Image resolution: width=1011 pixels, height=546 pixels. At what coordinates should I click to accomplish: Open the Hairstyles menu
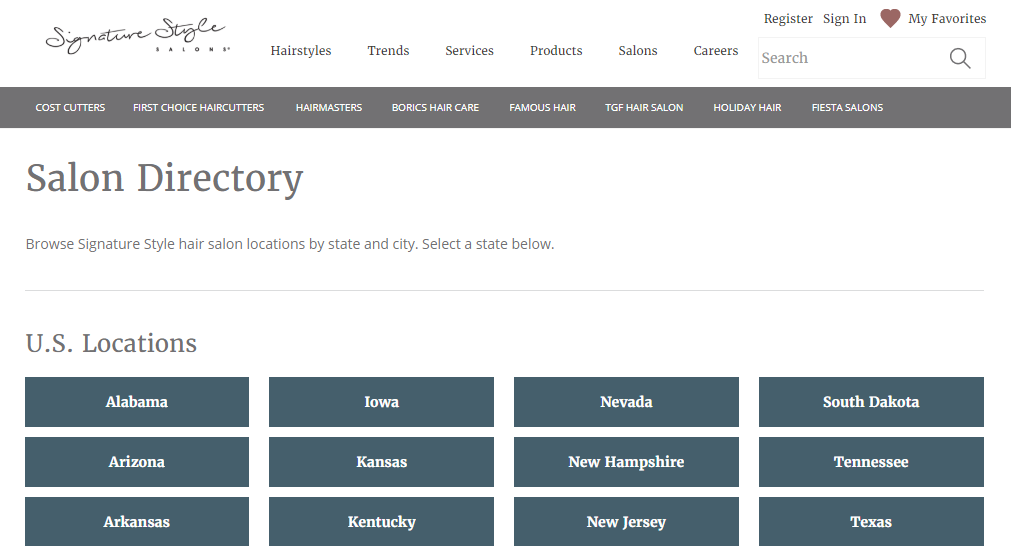click(x=300, y=51)
